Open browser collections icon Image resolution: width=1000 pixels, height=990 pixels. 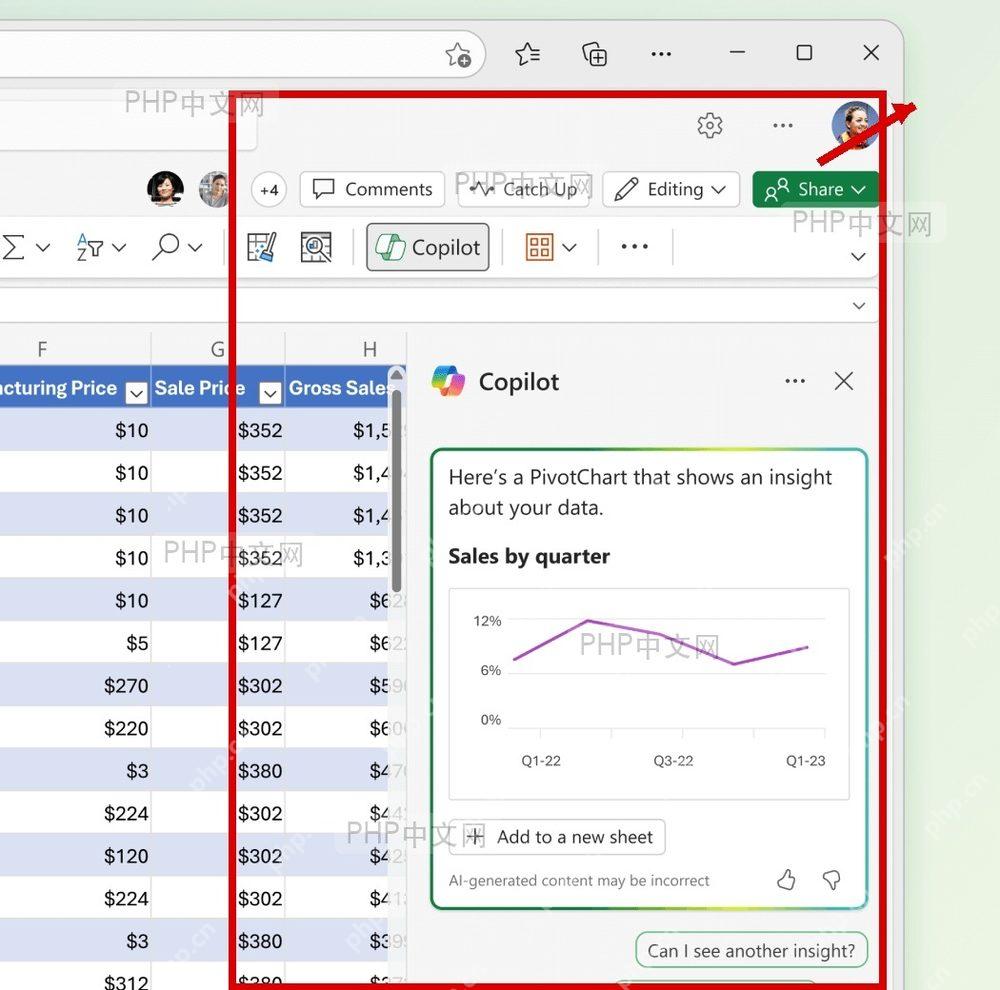(x=594, y=54)
